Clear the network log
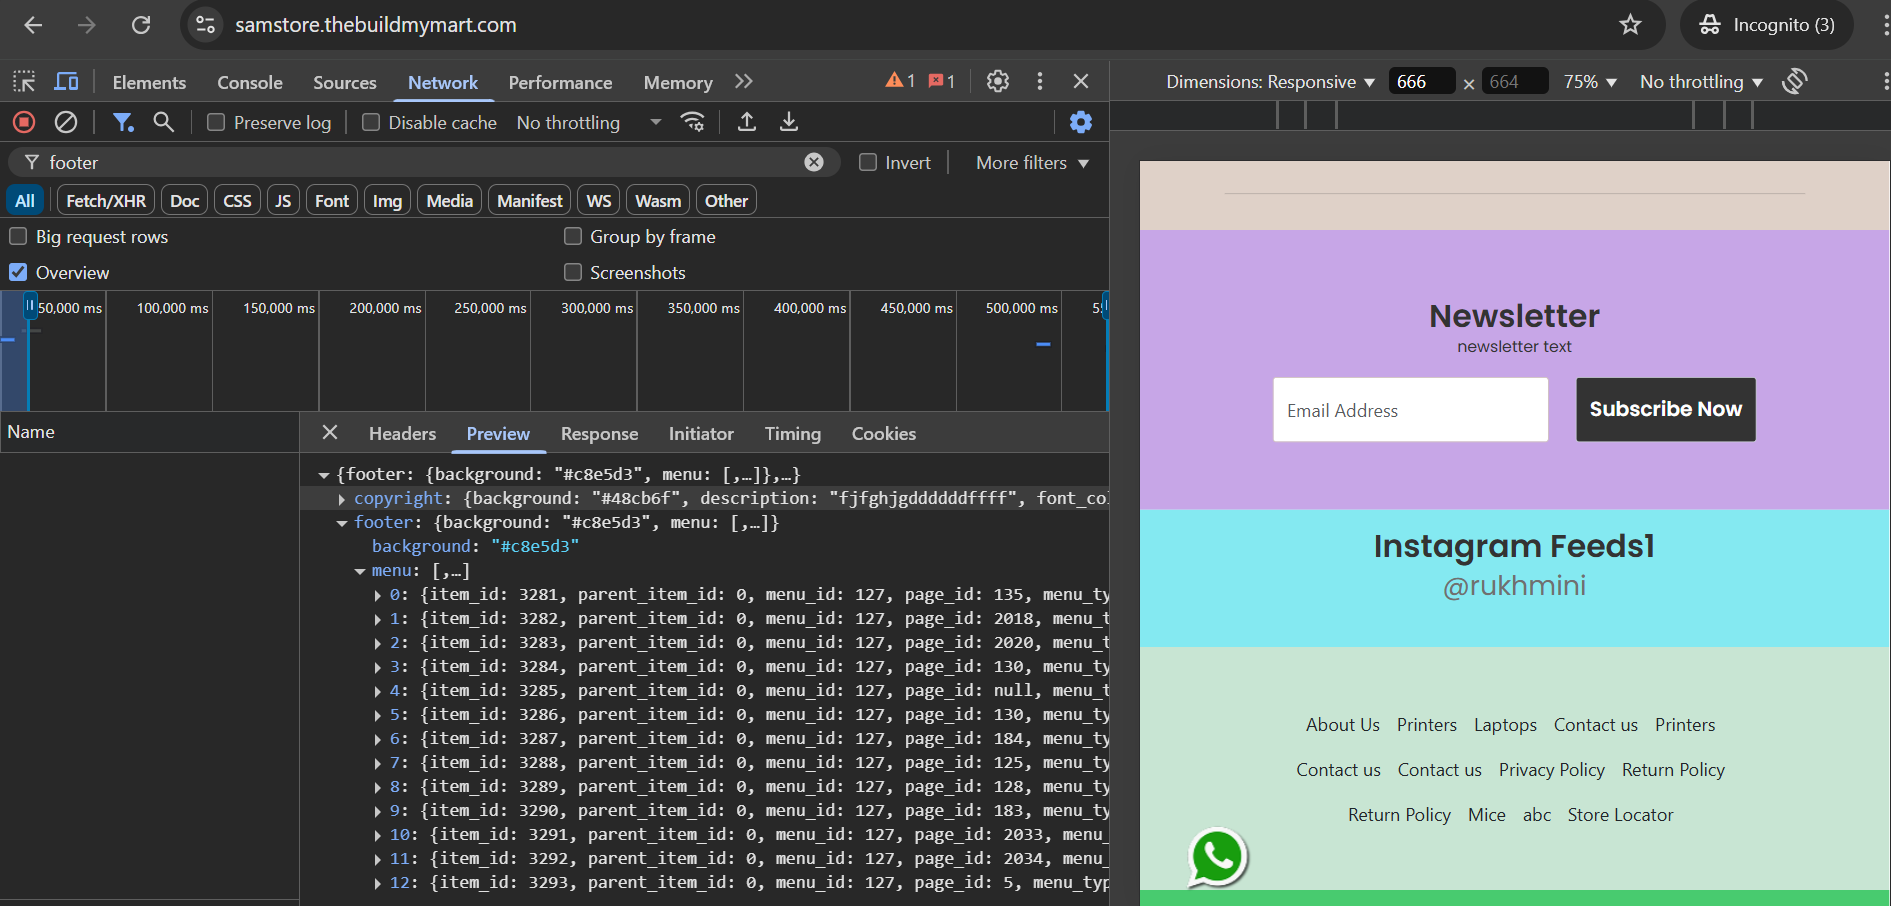1891x906 pixels. pos(66,122)
